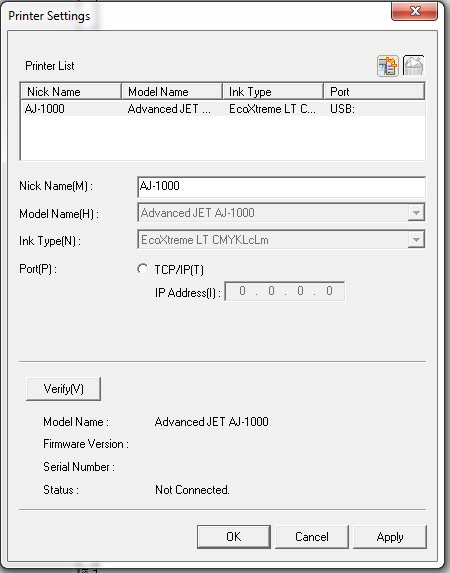Image resolution: width=450 pixels, height=573 pixels.
Task: Expand the Ink Type dropdown arrow
Action: point(416,240)
